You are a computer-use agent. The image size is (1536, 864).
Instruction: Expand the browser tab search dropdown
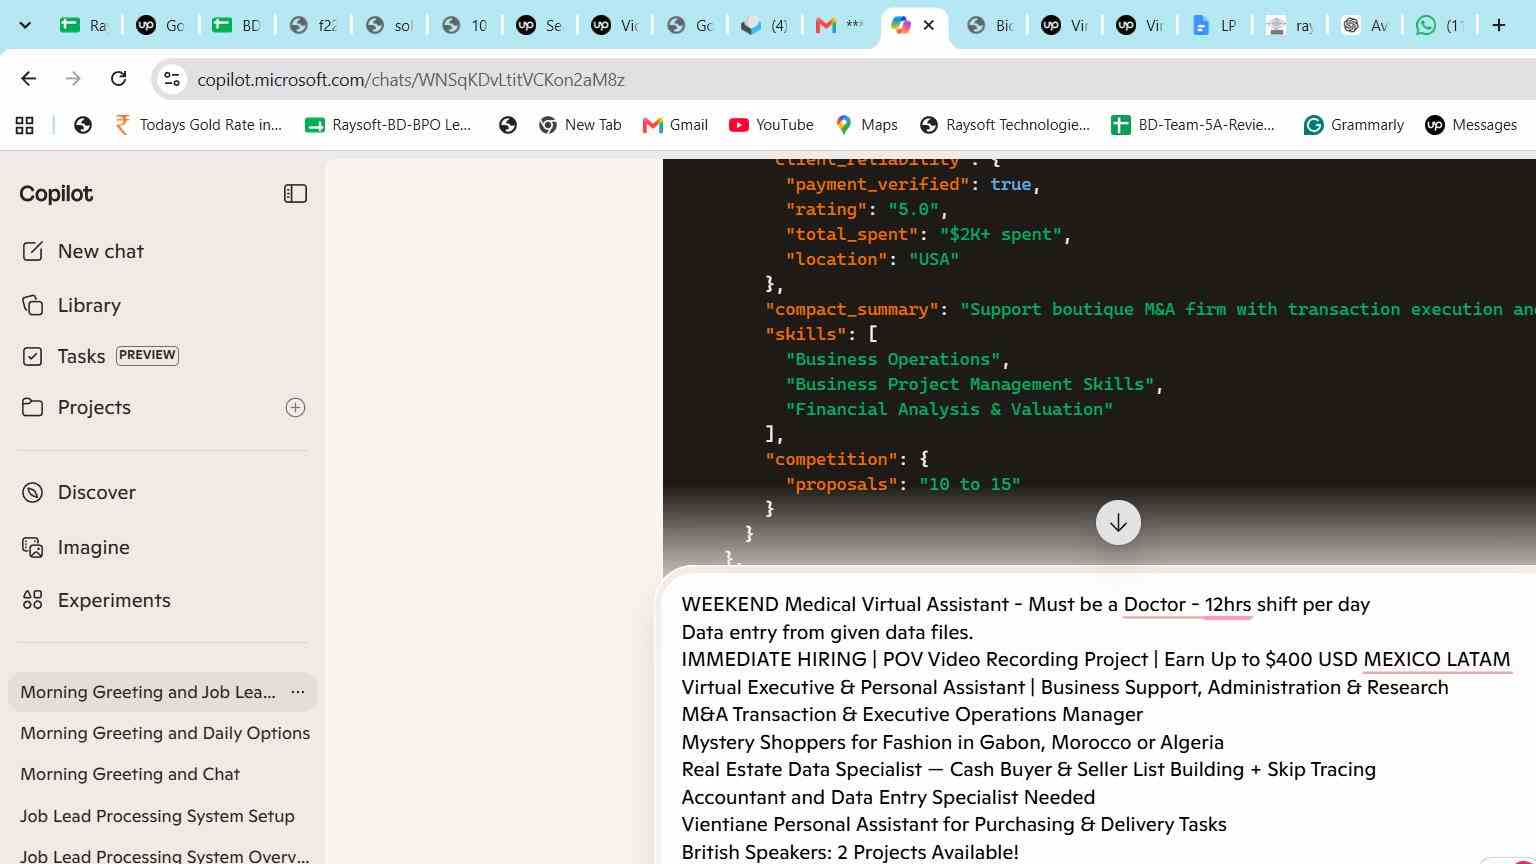click(x=25, y=25)
